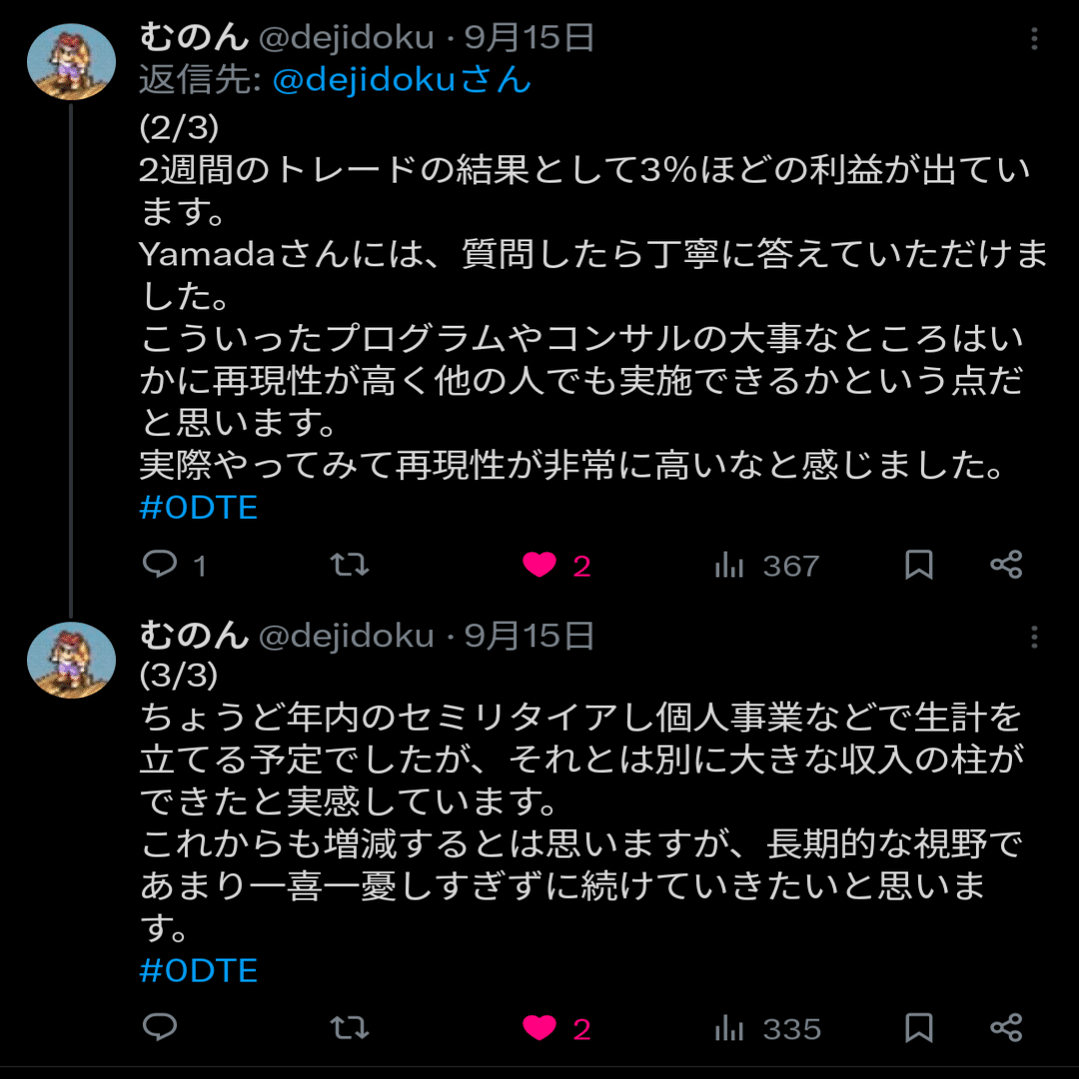The image size is (1079, 1079).
Task: Reply to the (2/3) tweet
Action: [x=160, y=565]
